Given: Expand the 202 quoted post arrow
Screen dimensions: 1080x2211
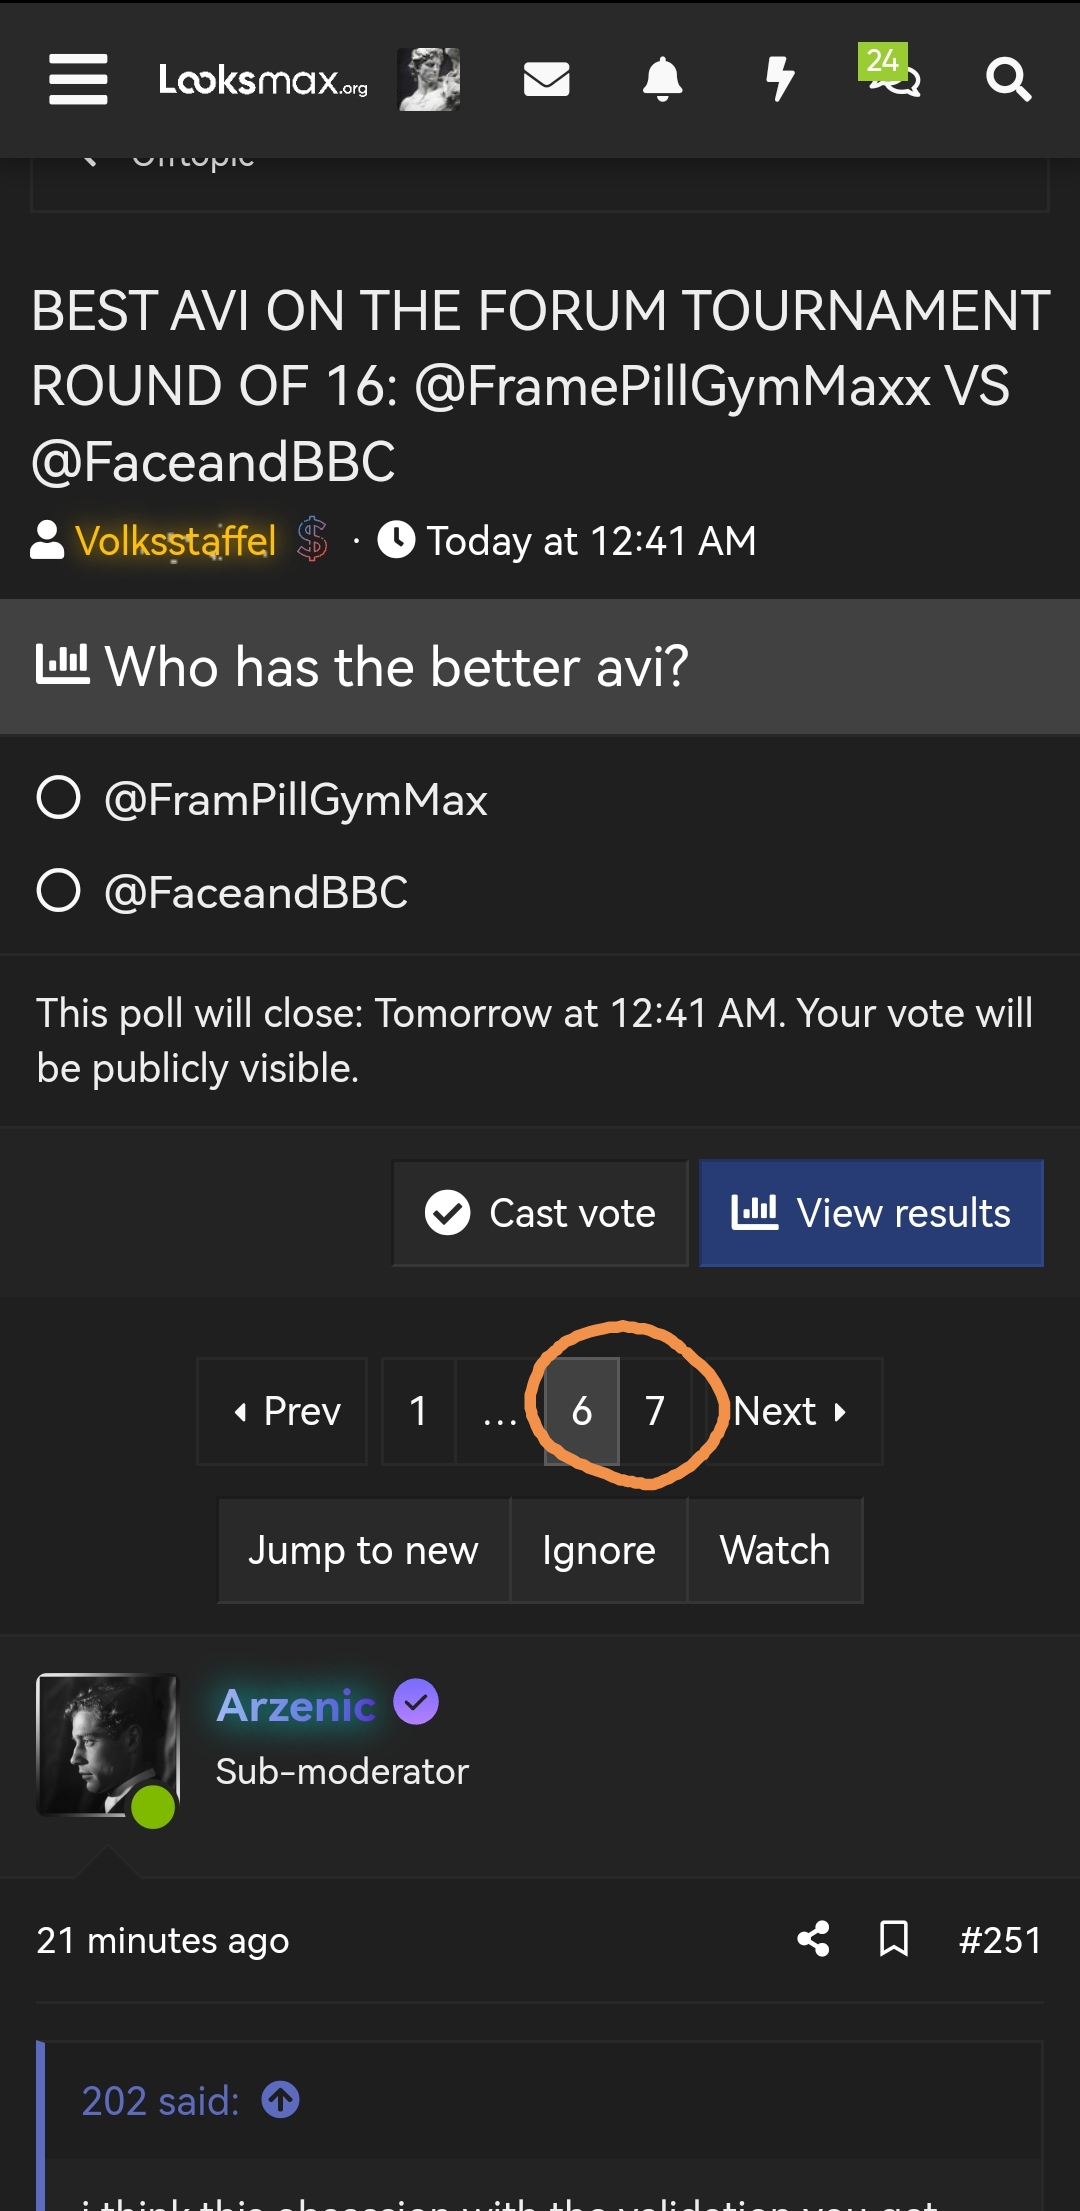Looking at the screenshot, I should (x=281, y=2100).
